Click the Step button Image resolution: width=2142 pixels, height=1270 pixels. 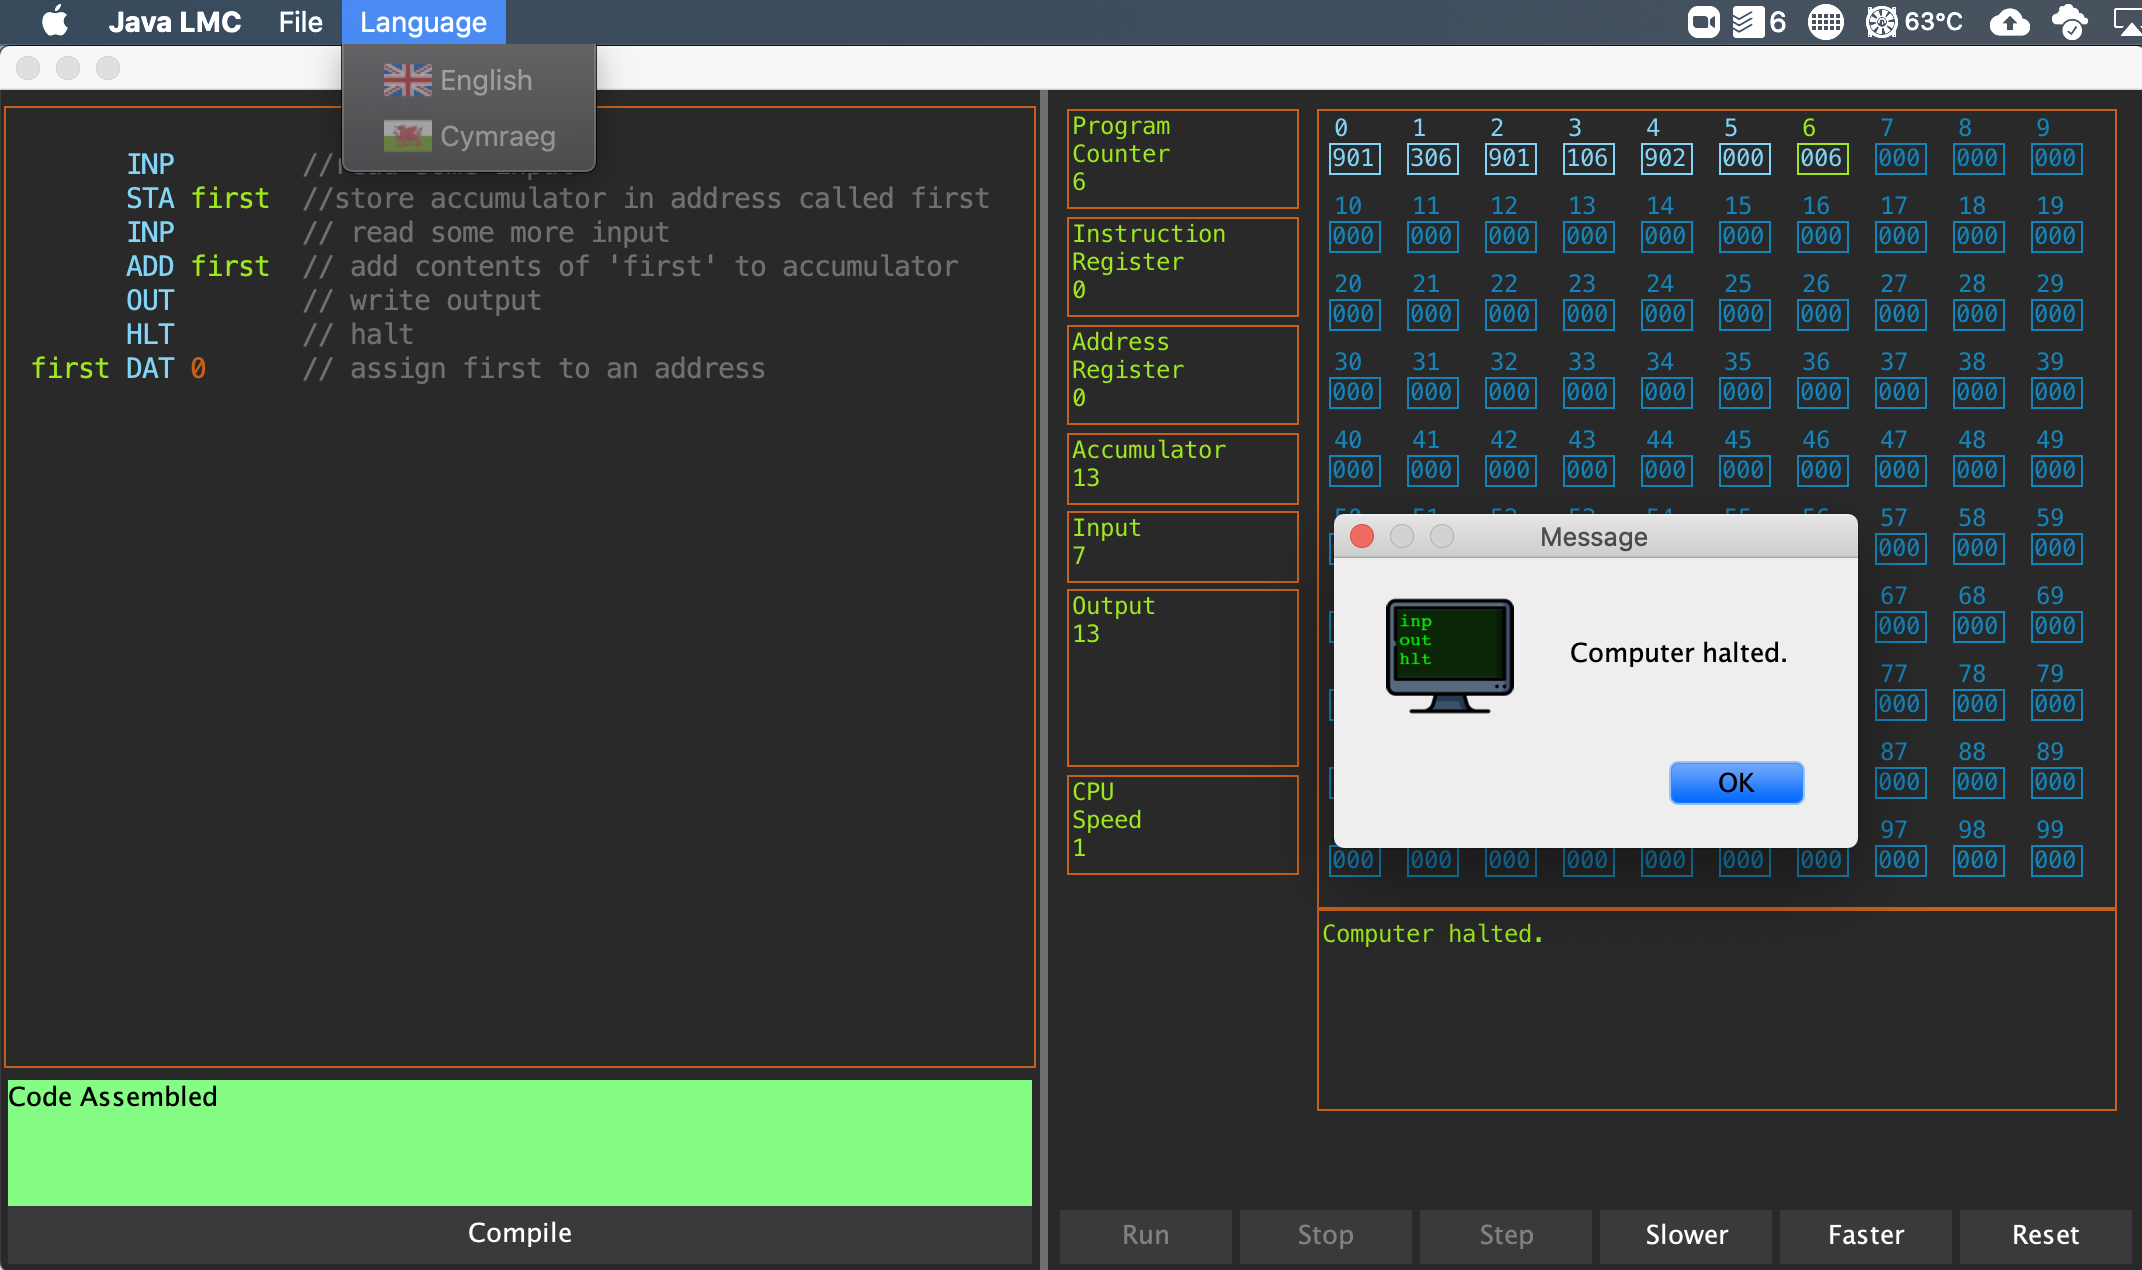pyautogui.click(x=1506, y=1235)
